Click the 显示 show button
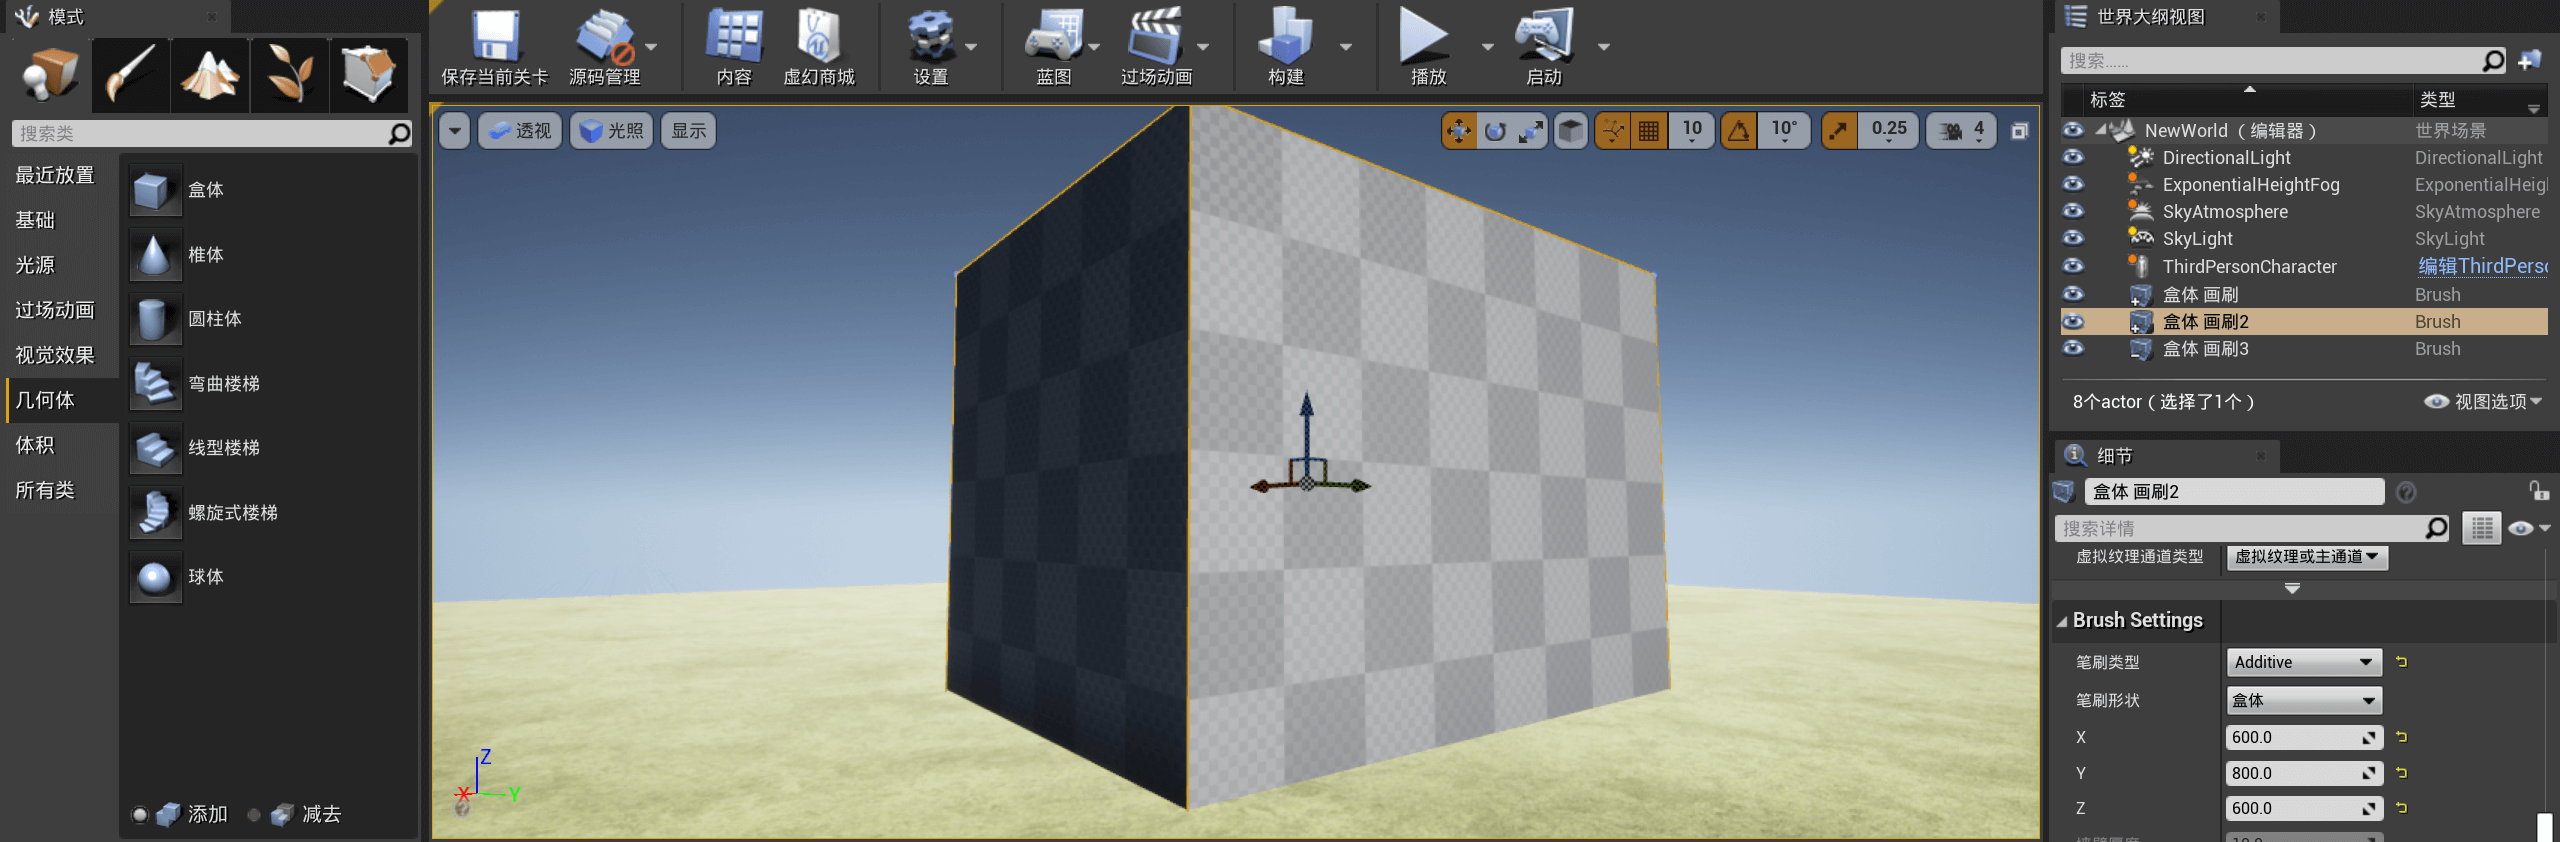Viewport: 2560px width, 842px height. coord(688,131)
